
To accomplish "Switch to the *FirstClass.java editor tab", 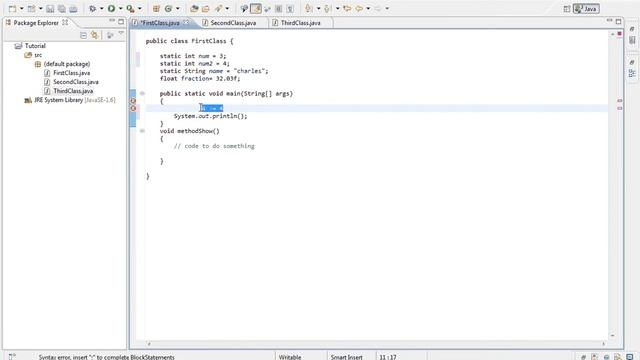I will [160, 23].
